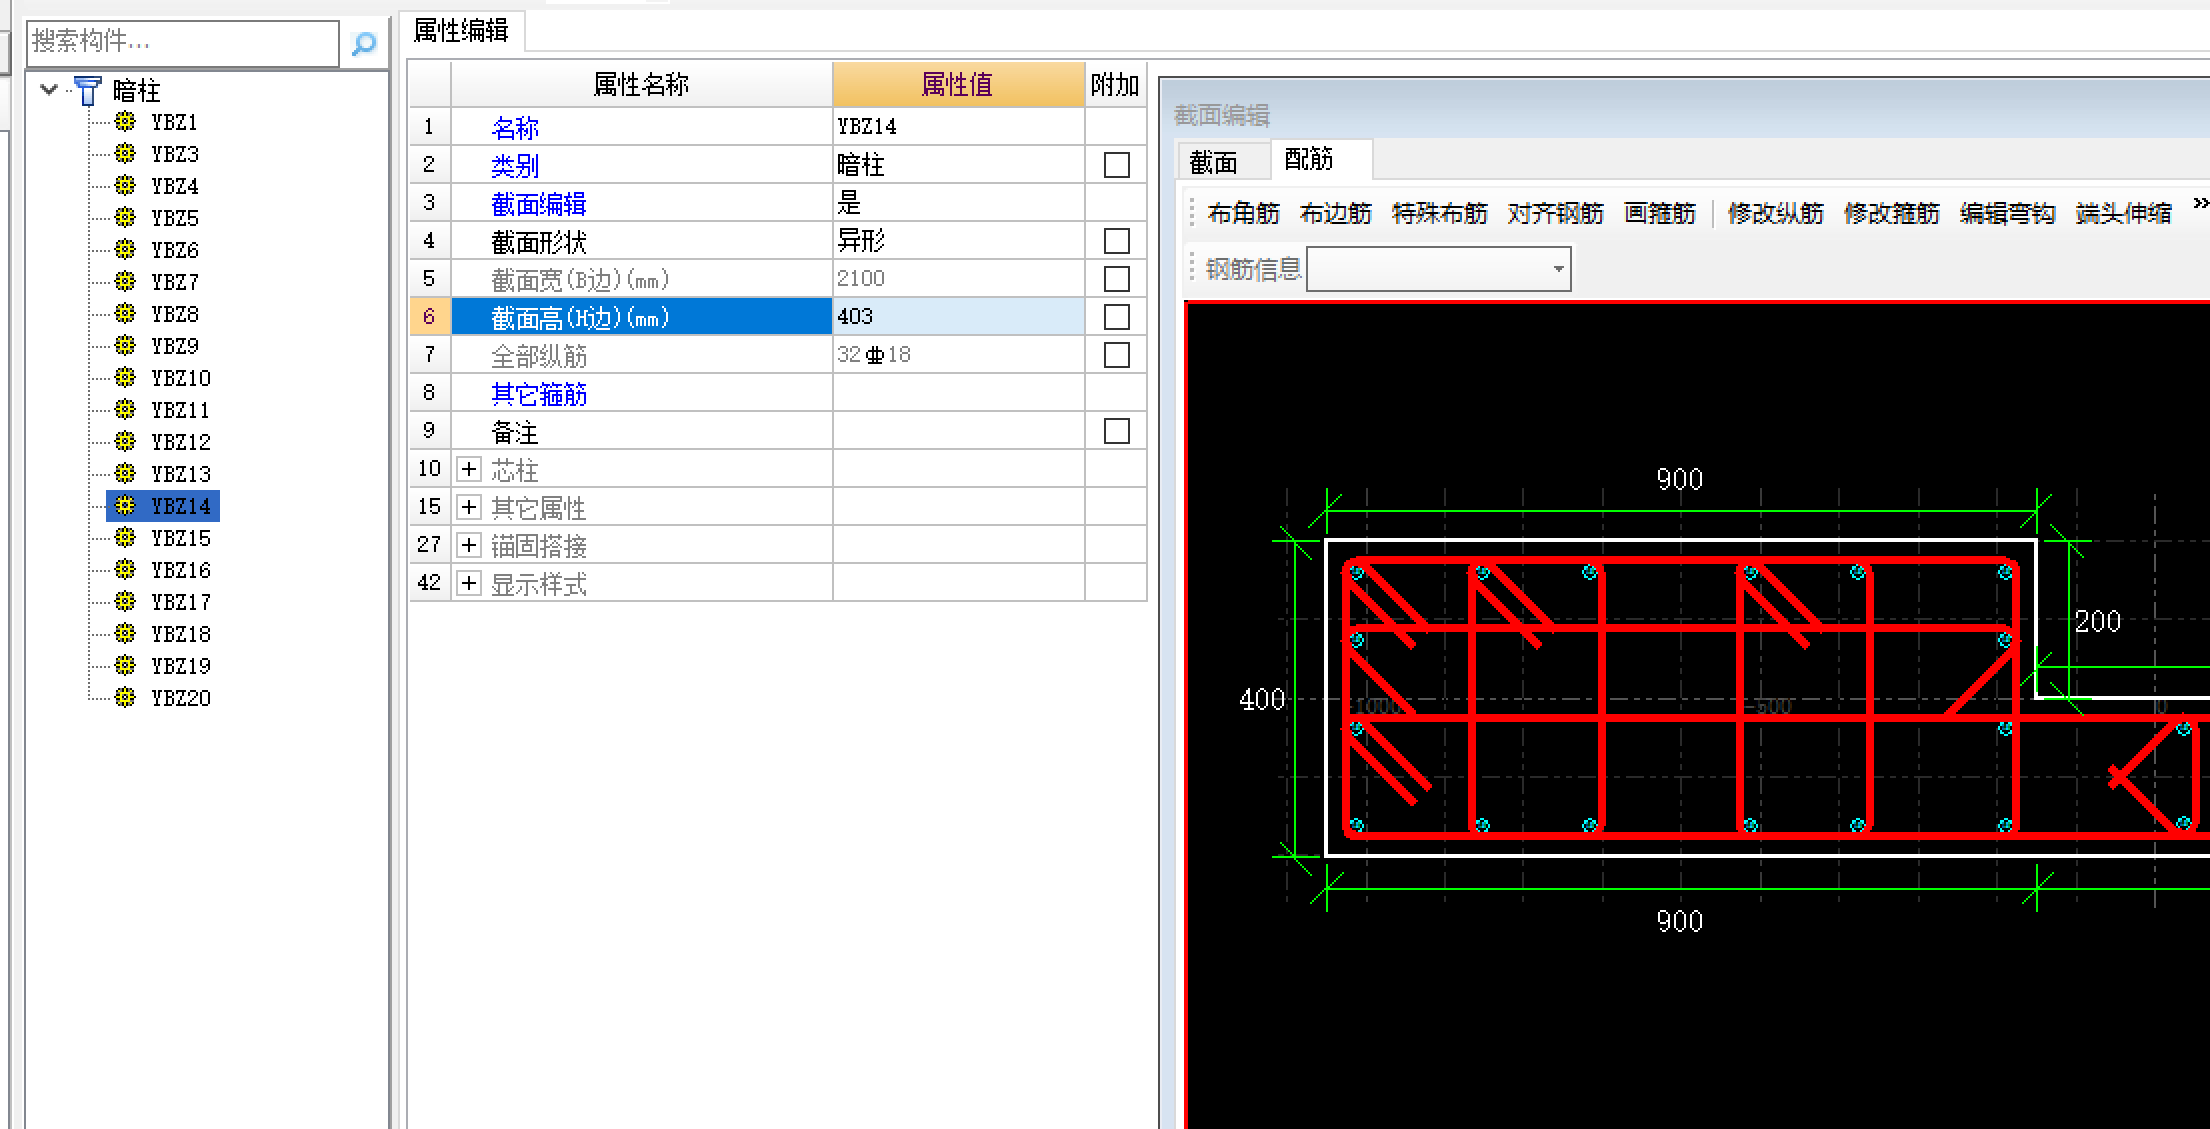
Task: Click the 对齐钢筋 toolbar command
Action: pyautogui.click(x=1555, y=213)
